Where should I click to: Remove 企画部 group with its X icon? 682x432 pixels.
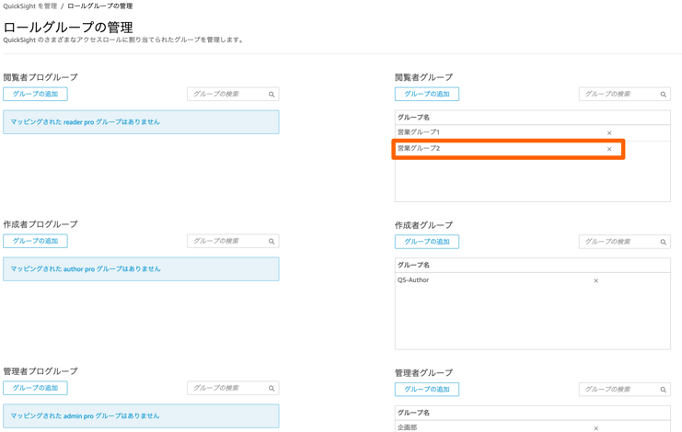point(596,429)
